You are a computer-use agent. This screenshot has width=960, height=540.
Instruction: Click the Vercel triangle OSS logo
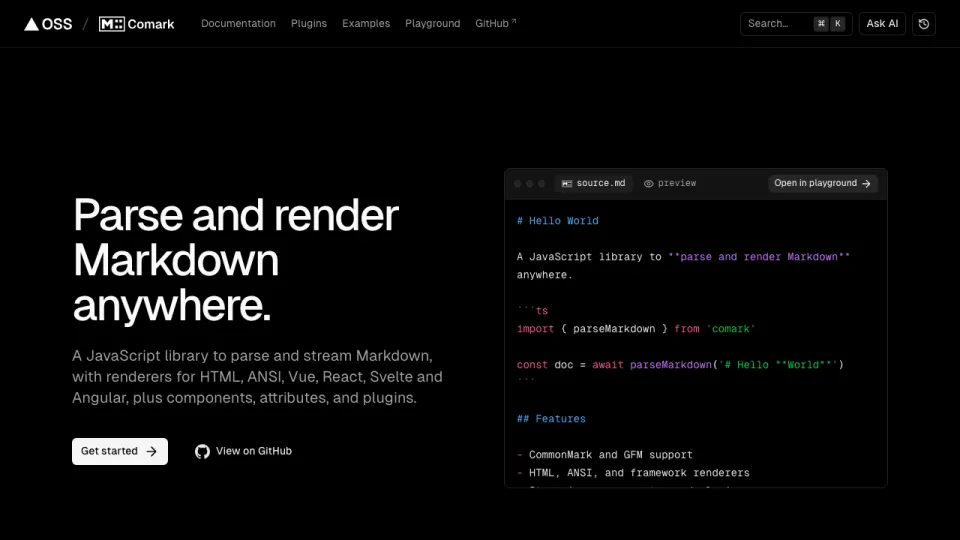click(x=48, y=24)
